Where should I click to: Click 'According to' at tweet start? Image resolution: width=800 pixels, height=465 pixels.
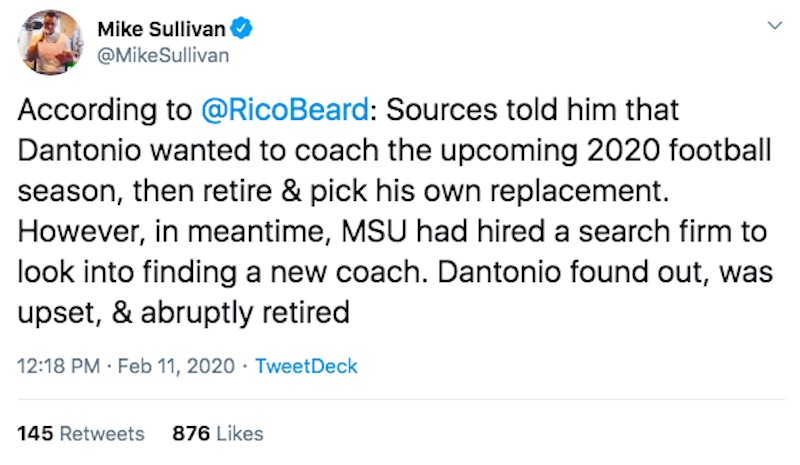[x=105, y=111]
